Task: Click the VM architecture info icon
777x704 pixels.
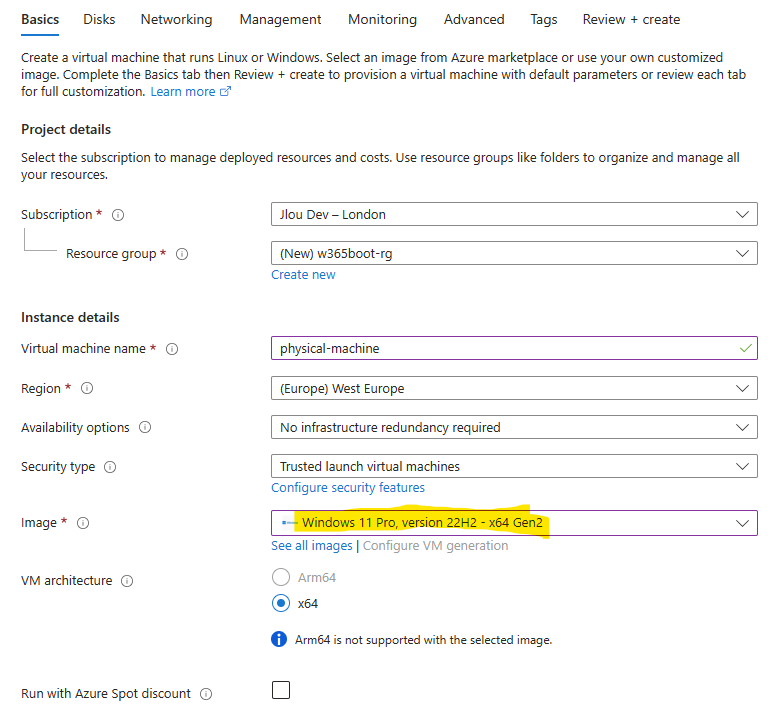Action: [x=127, y=581]
